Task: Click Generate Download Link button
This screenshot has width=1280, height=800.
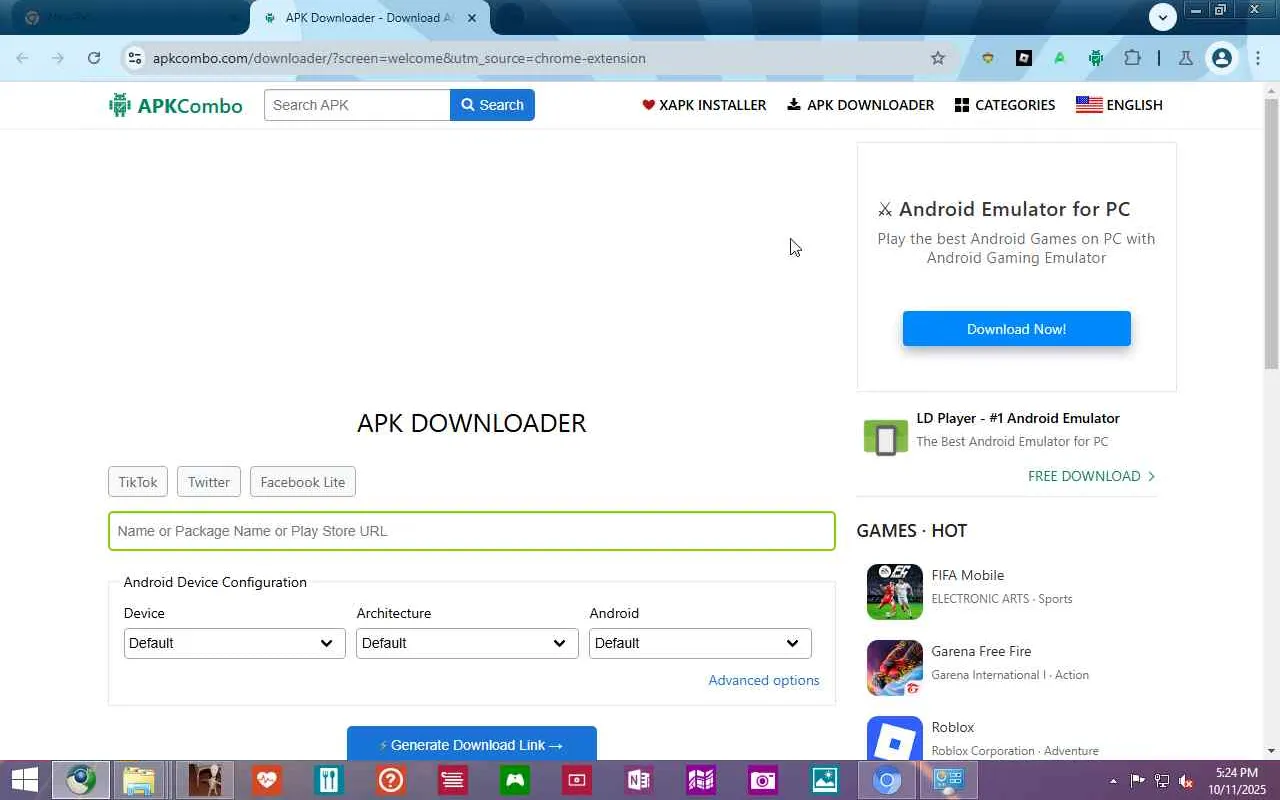Action: (x=472, y=743)
